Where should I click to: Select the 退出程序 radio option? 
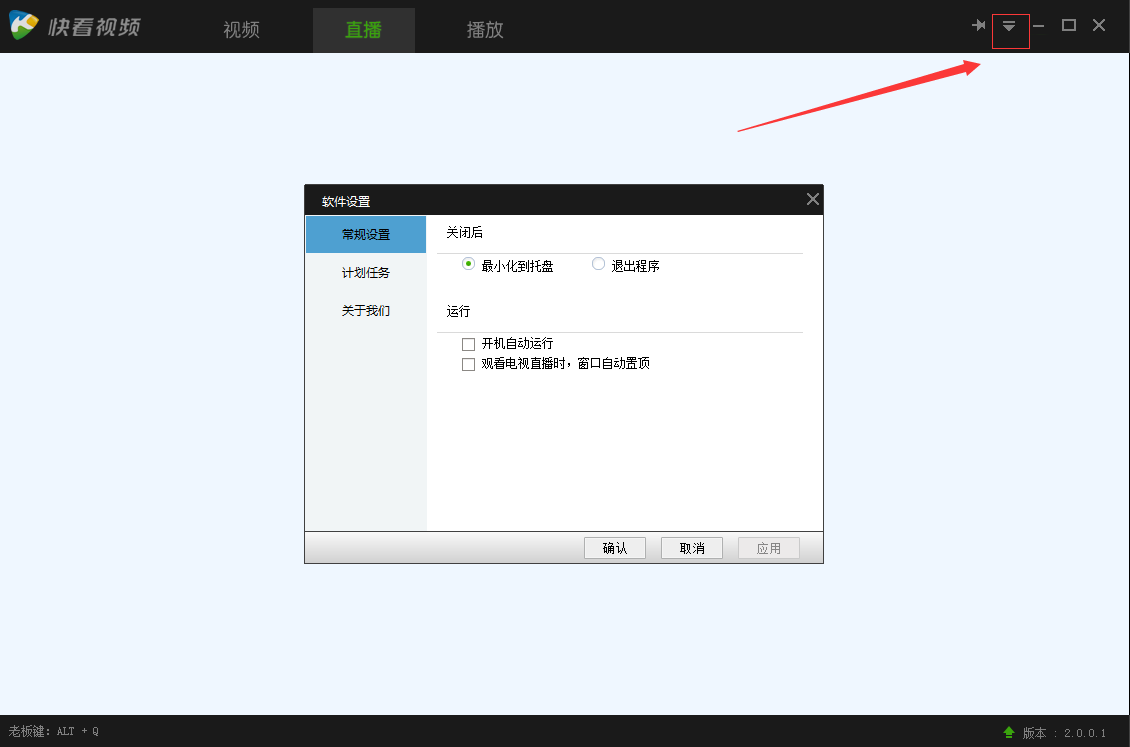pyautogui.click(x=597, y=263)
